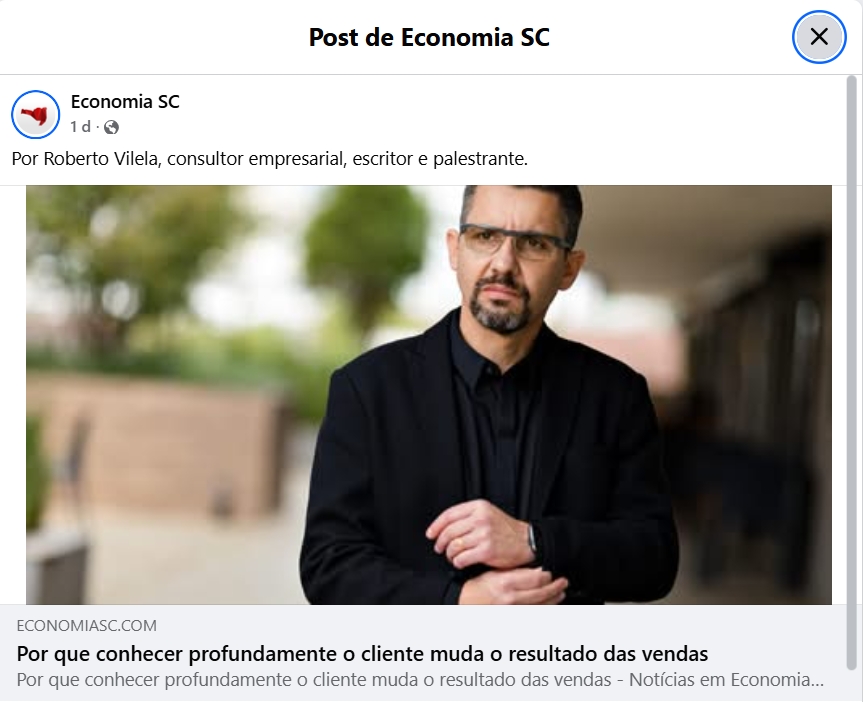This screenshot has width=863, height=702.
Task: Open the article preview photo
Action: (429, 395)
